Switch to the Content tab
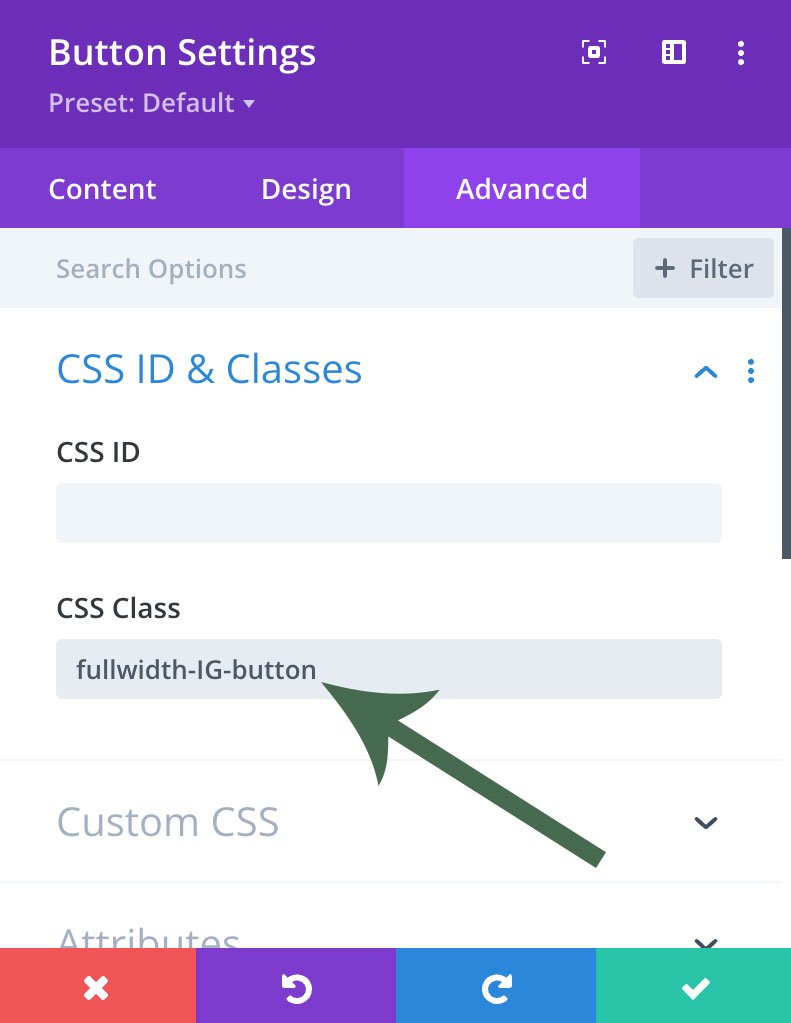The width and height of the screenshot is (791, 1023). tap(102, 189)
